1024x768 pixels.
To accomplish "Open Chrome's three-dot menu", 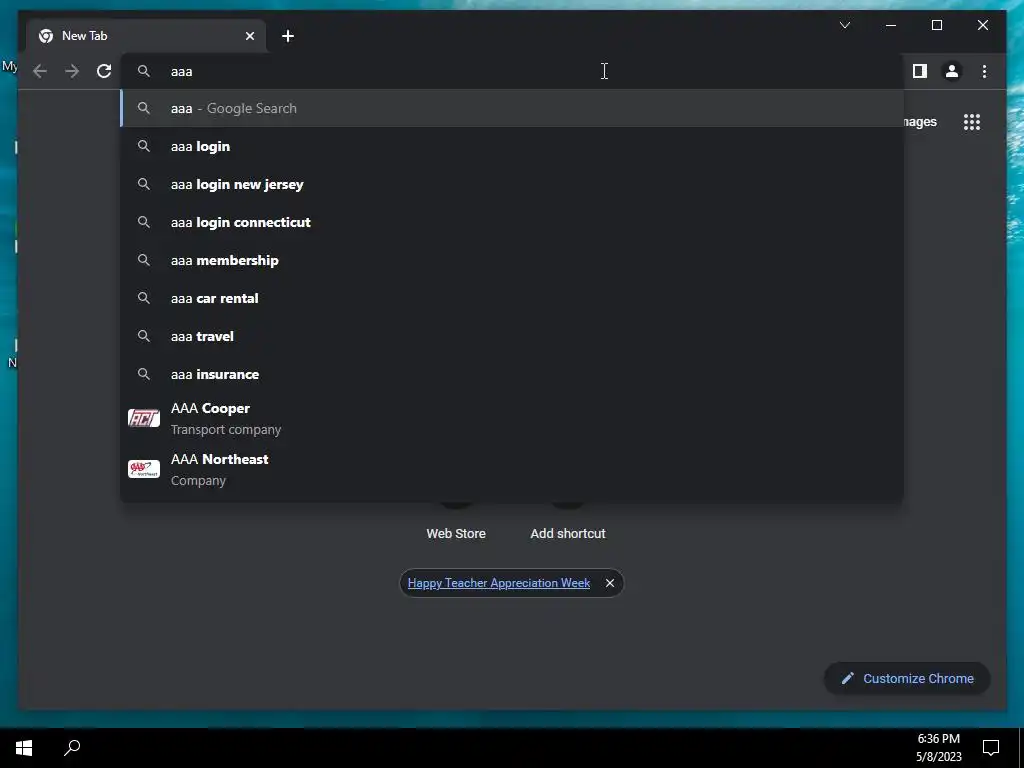I will [x=984, y=71].
